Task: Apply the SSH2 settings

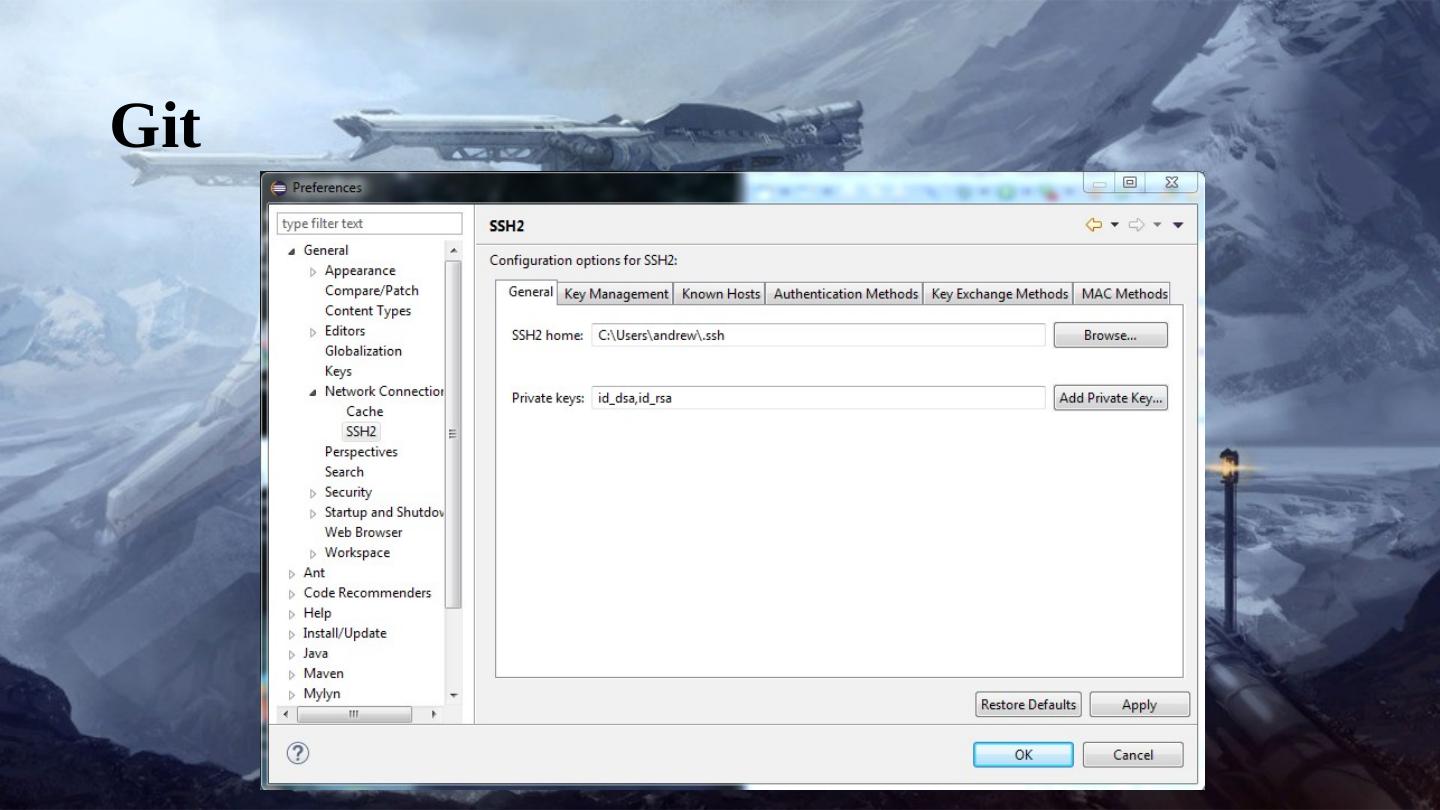Action: click(x=1139, y=705)
